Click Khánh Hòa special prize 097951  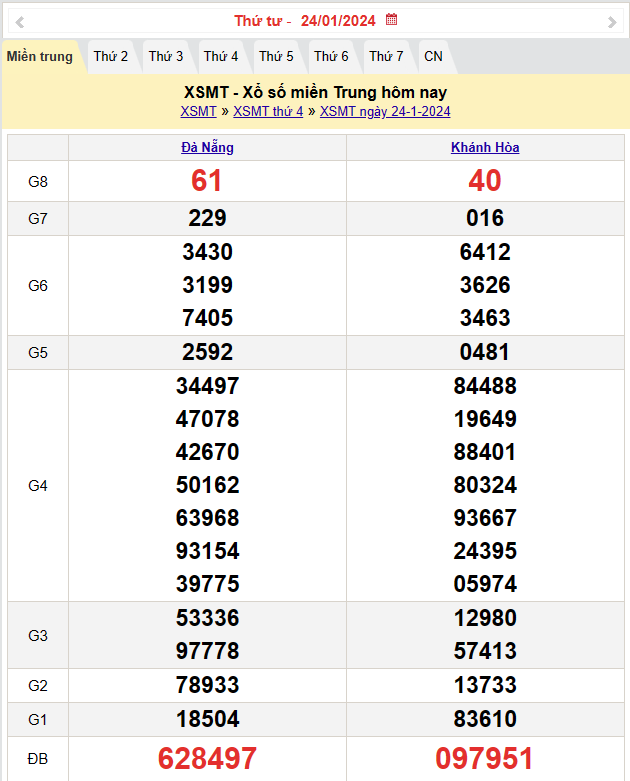pos(485,758)
